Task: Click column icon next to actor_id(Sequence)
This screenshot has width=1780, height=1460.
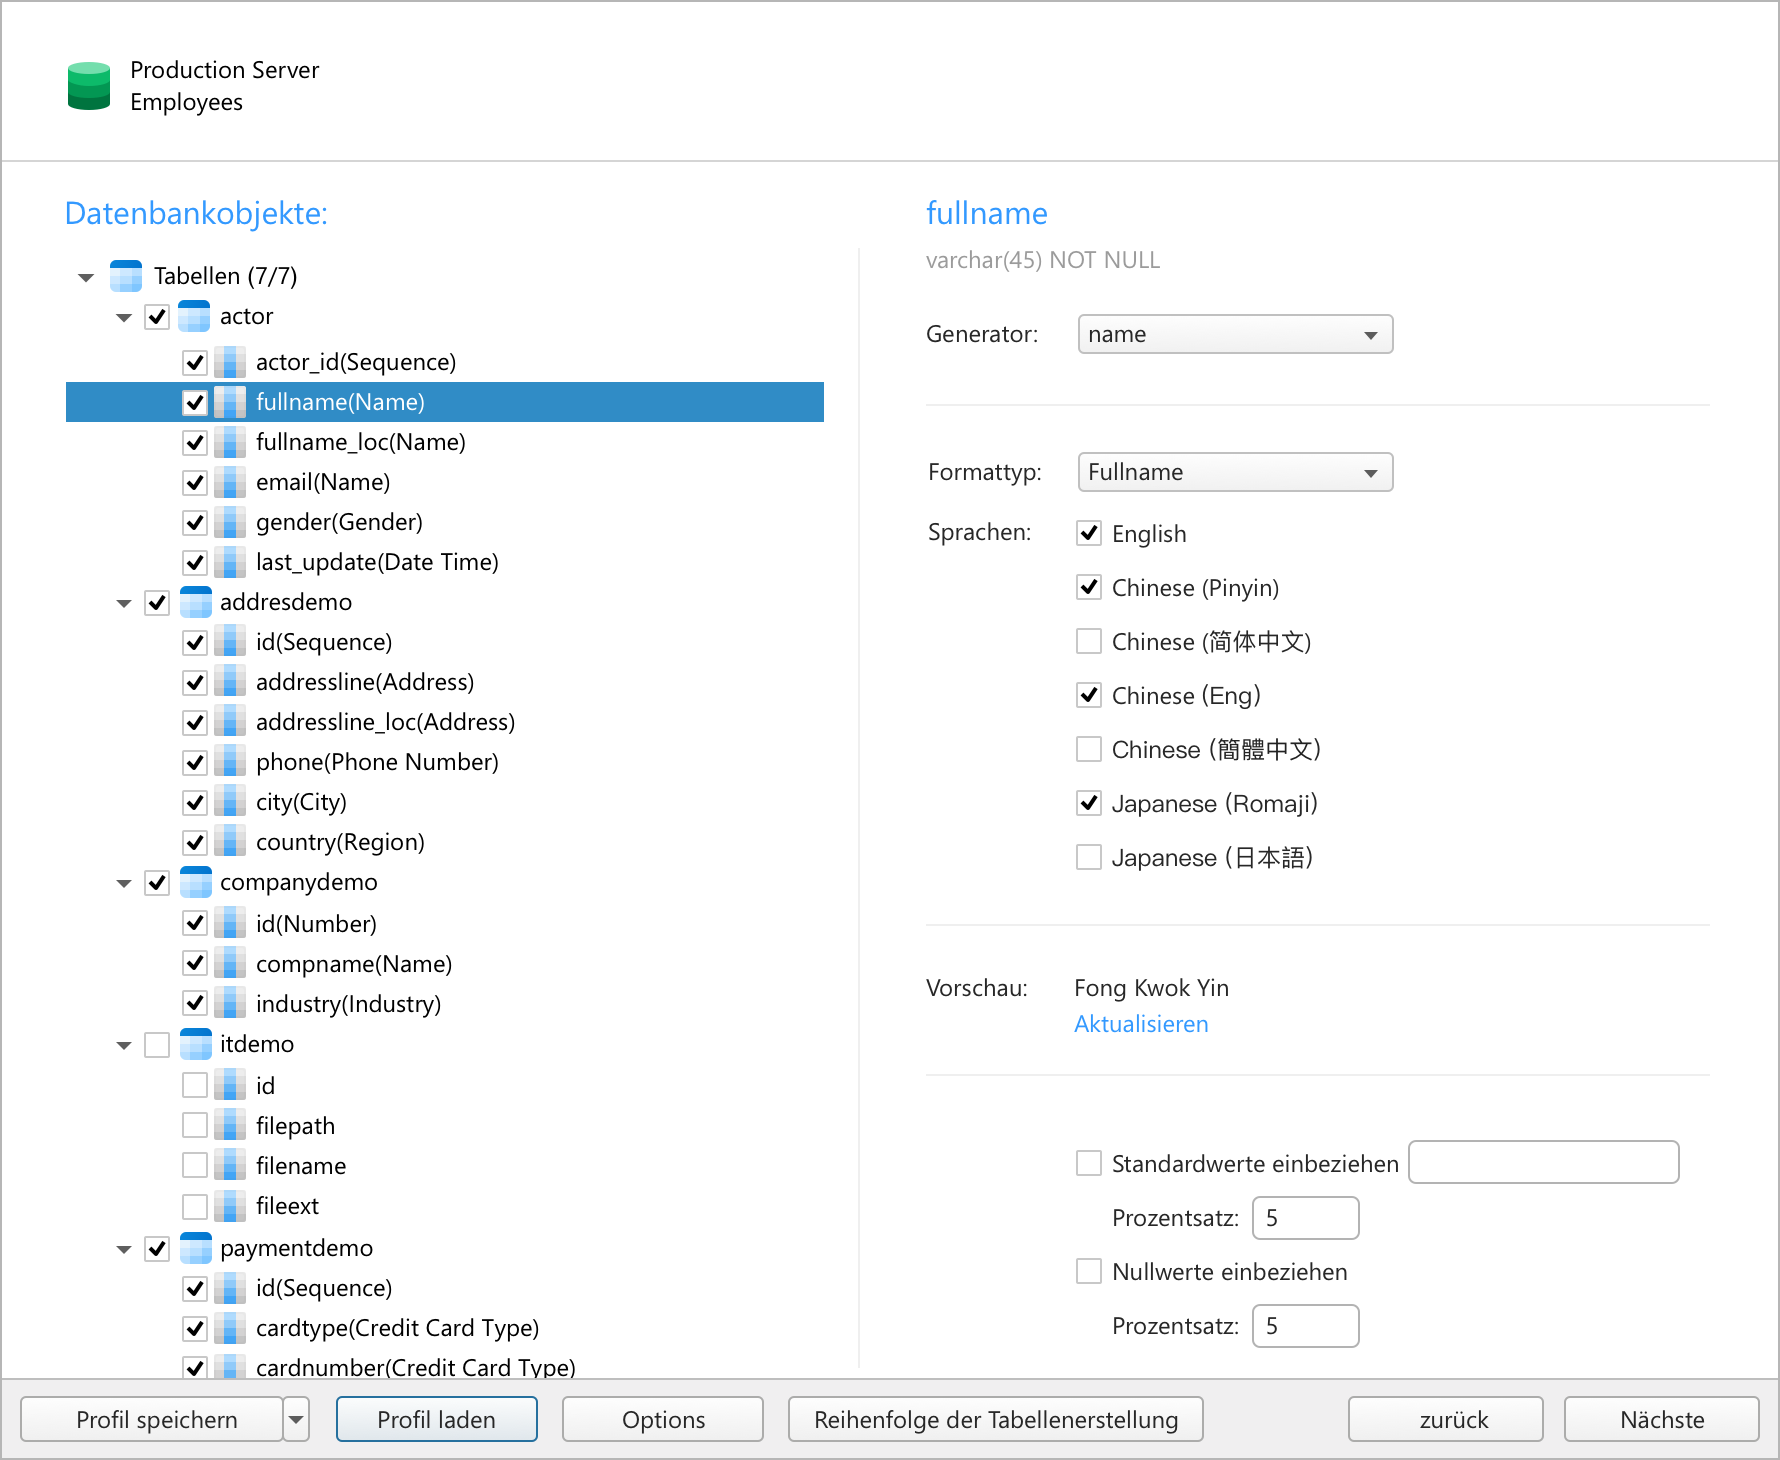Action: [231, 362]
